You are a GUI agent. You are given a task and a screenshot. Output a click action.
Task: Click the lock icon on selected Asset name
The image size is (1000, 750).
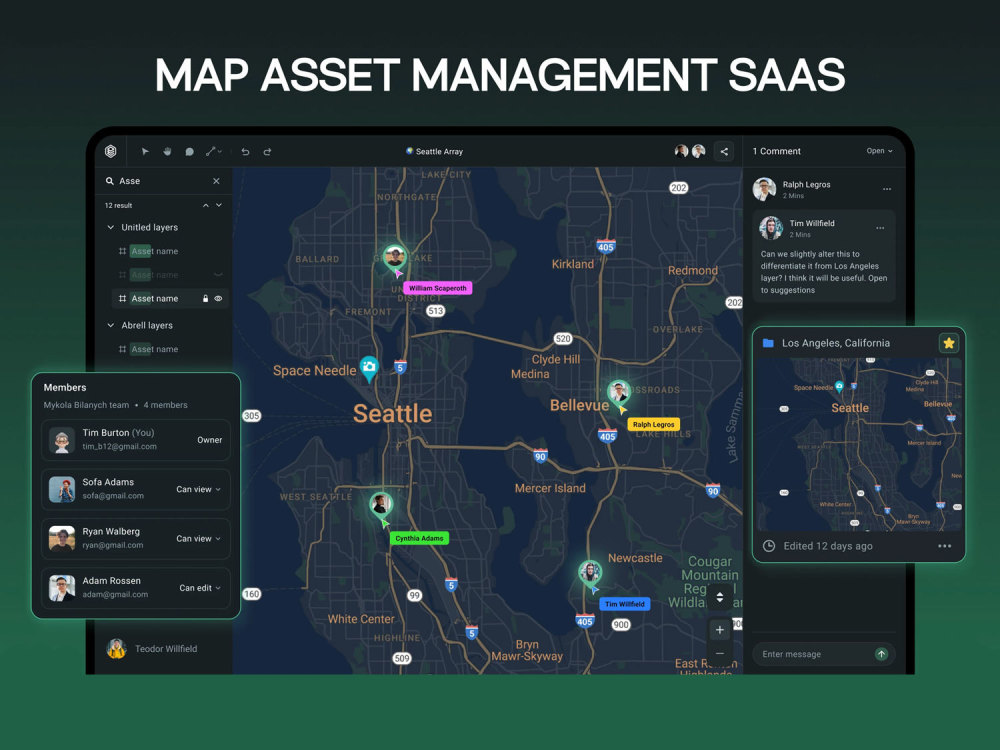pyautogui.click(x=205, y=298)
